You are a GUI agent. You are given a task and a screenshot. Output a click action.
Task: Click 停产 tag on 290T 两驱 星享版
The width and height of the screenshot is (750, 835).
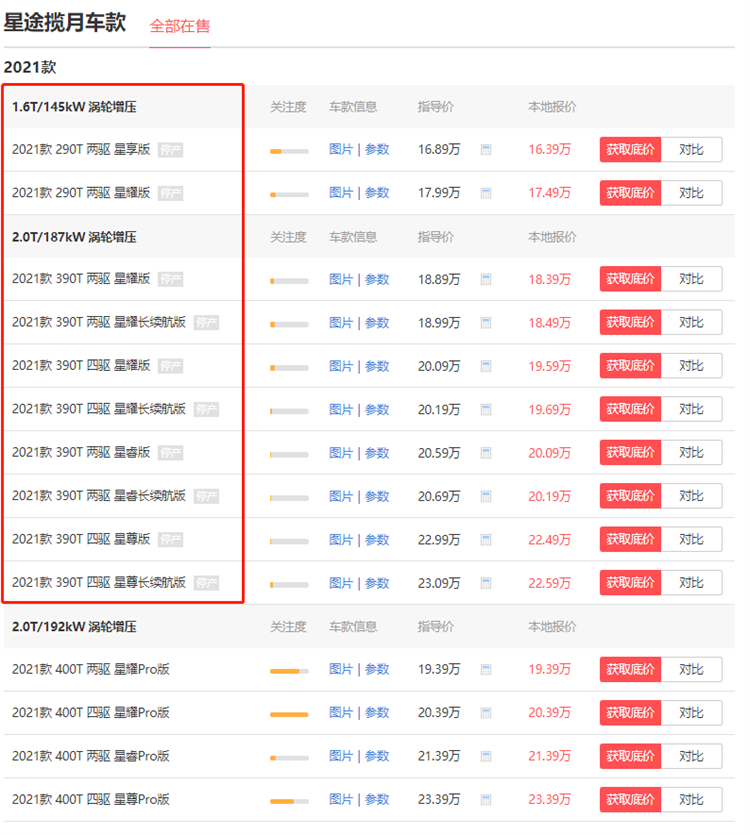pos(170,150)
